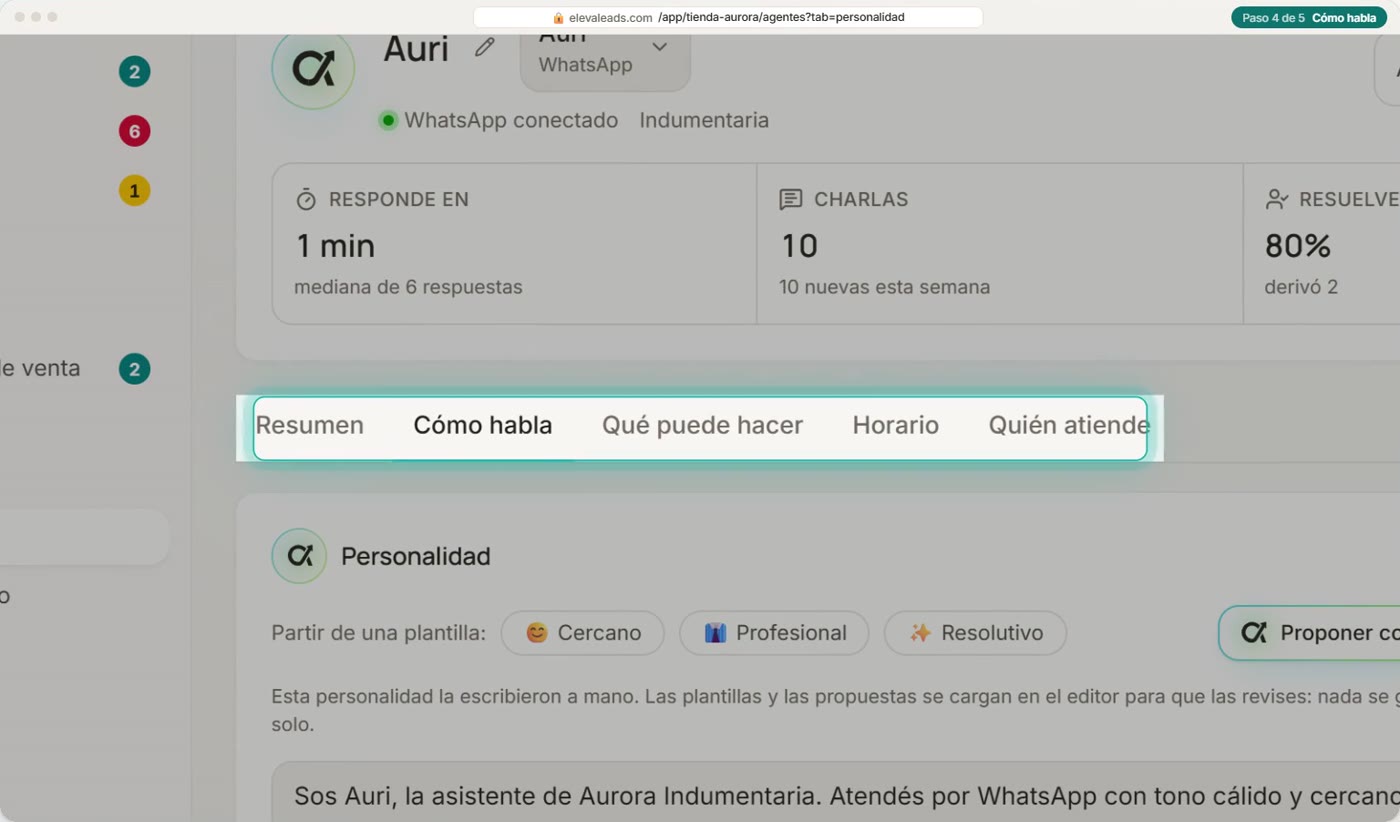
Task: Click the 'mediana de 6 respuestas' text
Action: (x=408, y=287)
